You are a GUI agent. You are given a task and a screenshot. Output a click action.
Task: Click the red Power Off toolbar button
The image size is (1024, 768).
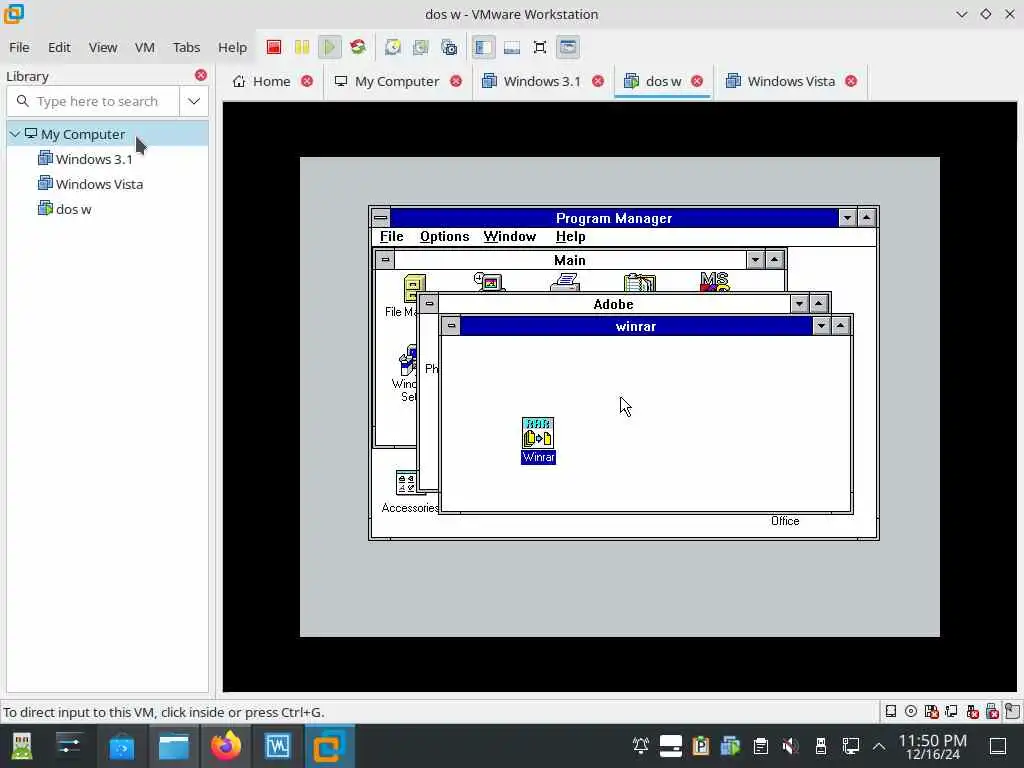click(x=274, y=47)
